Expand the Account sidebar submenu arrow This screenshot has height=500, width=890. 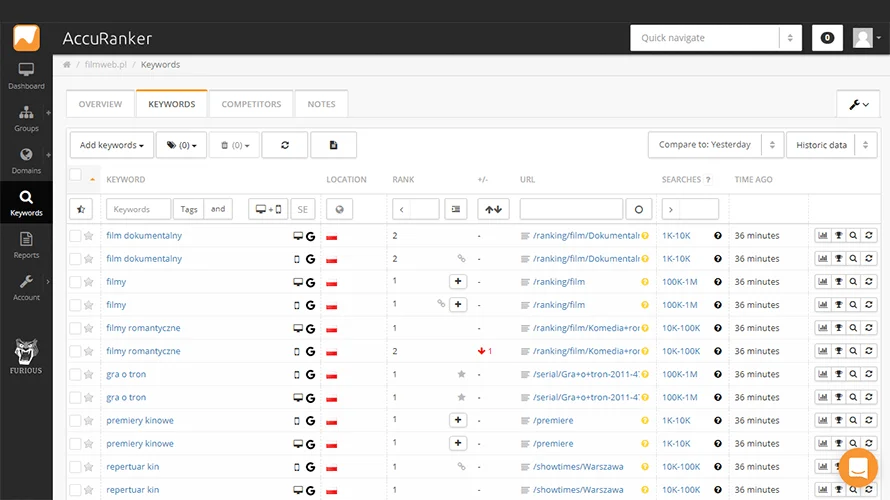48,281
